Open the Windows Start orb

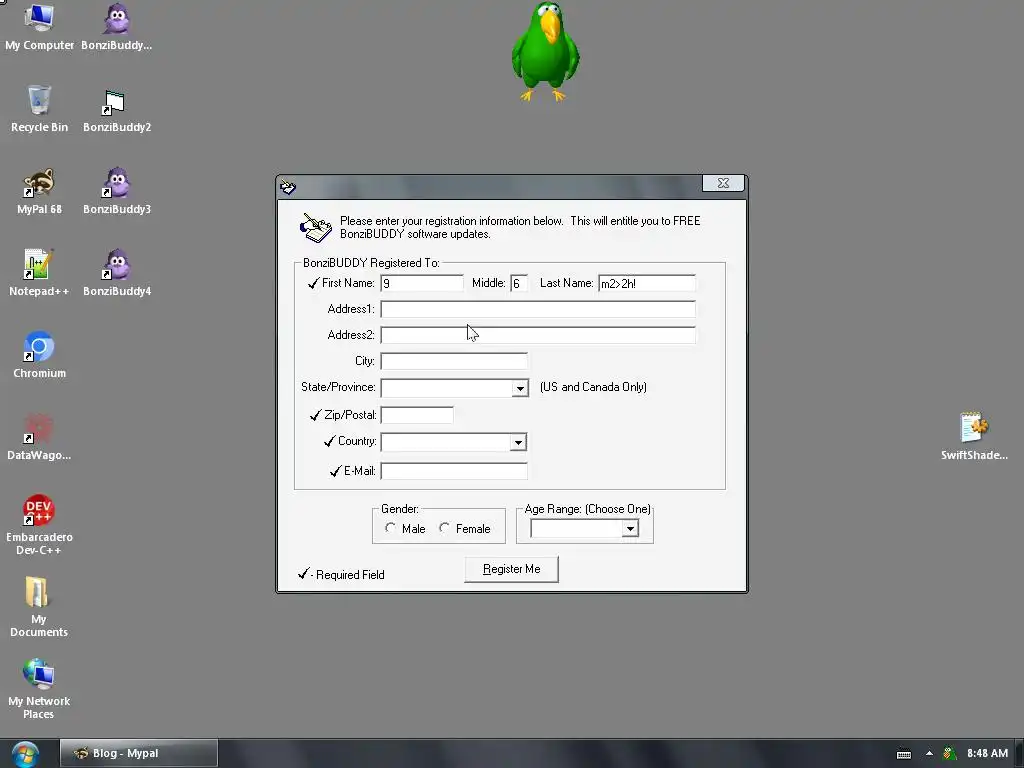pyautogui.click(x=25, y=754)
